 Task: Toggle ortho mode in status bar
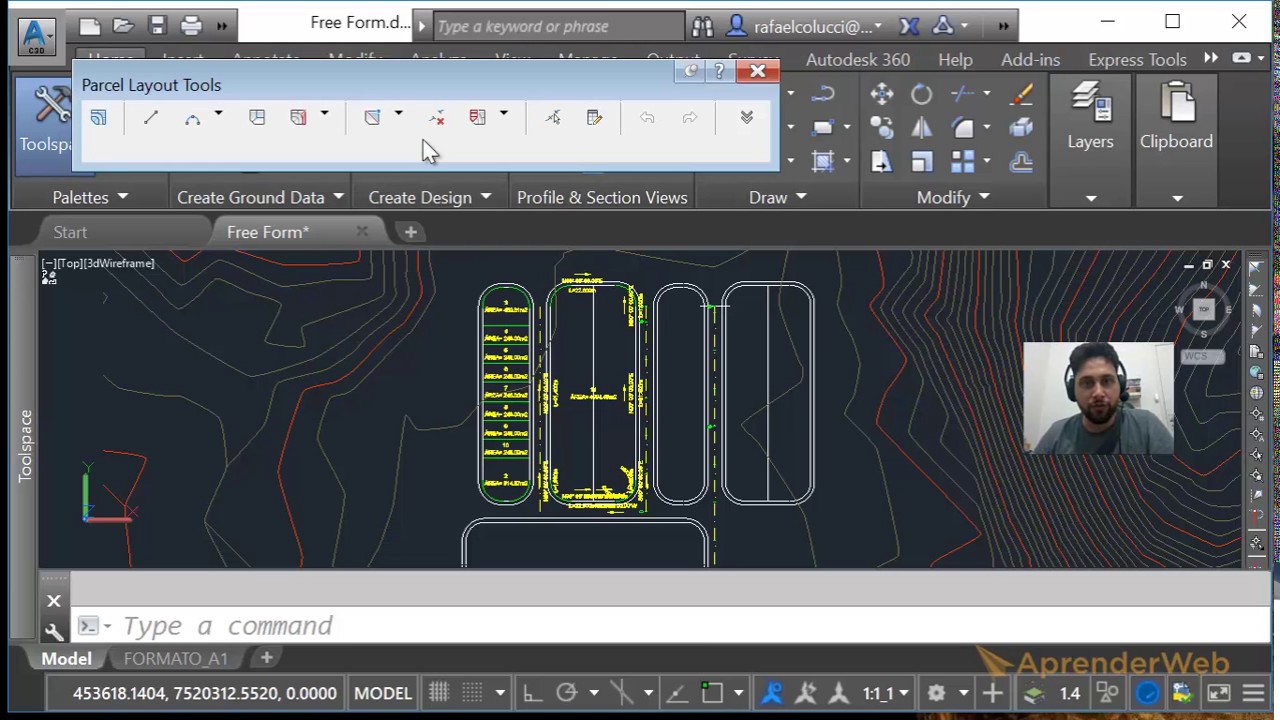coord(532,693)
